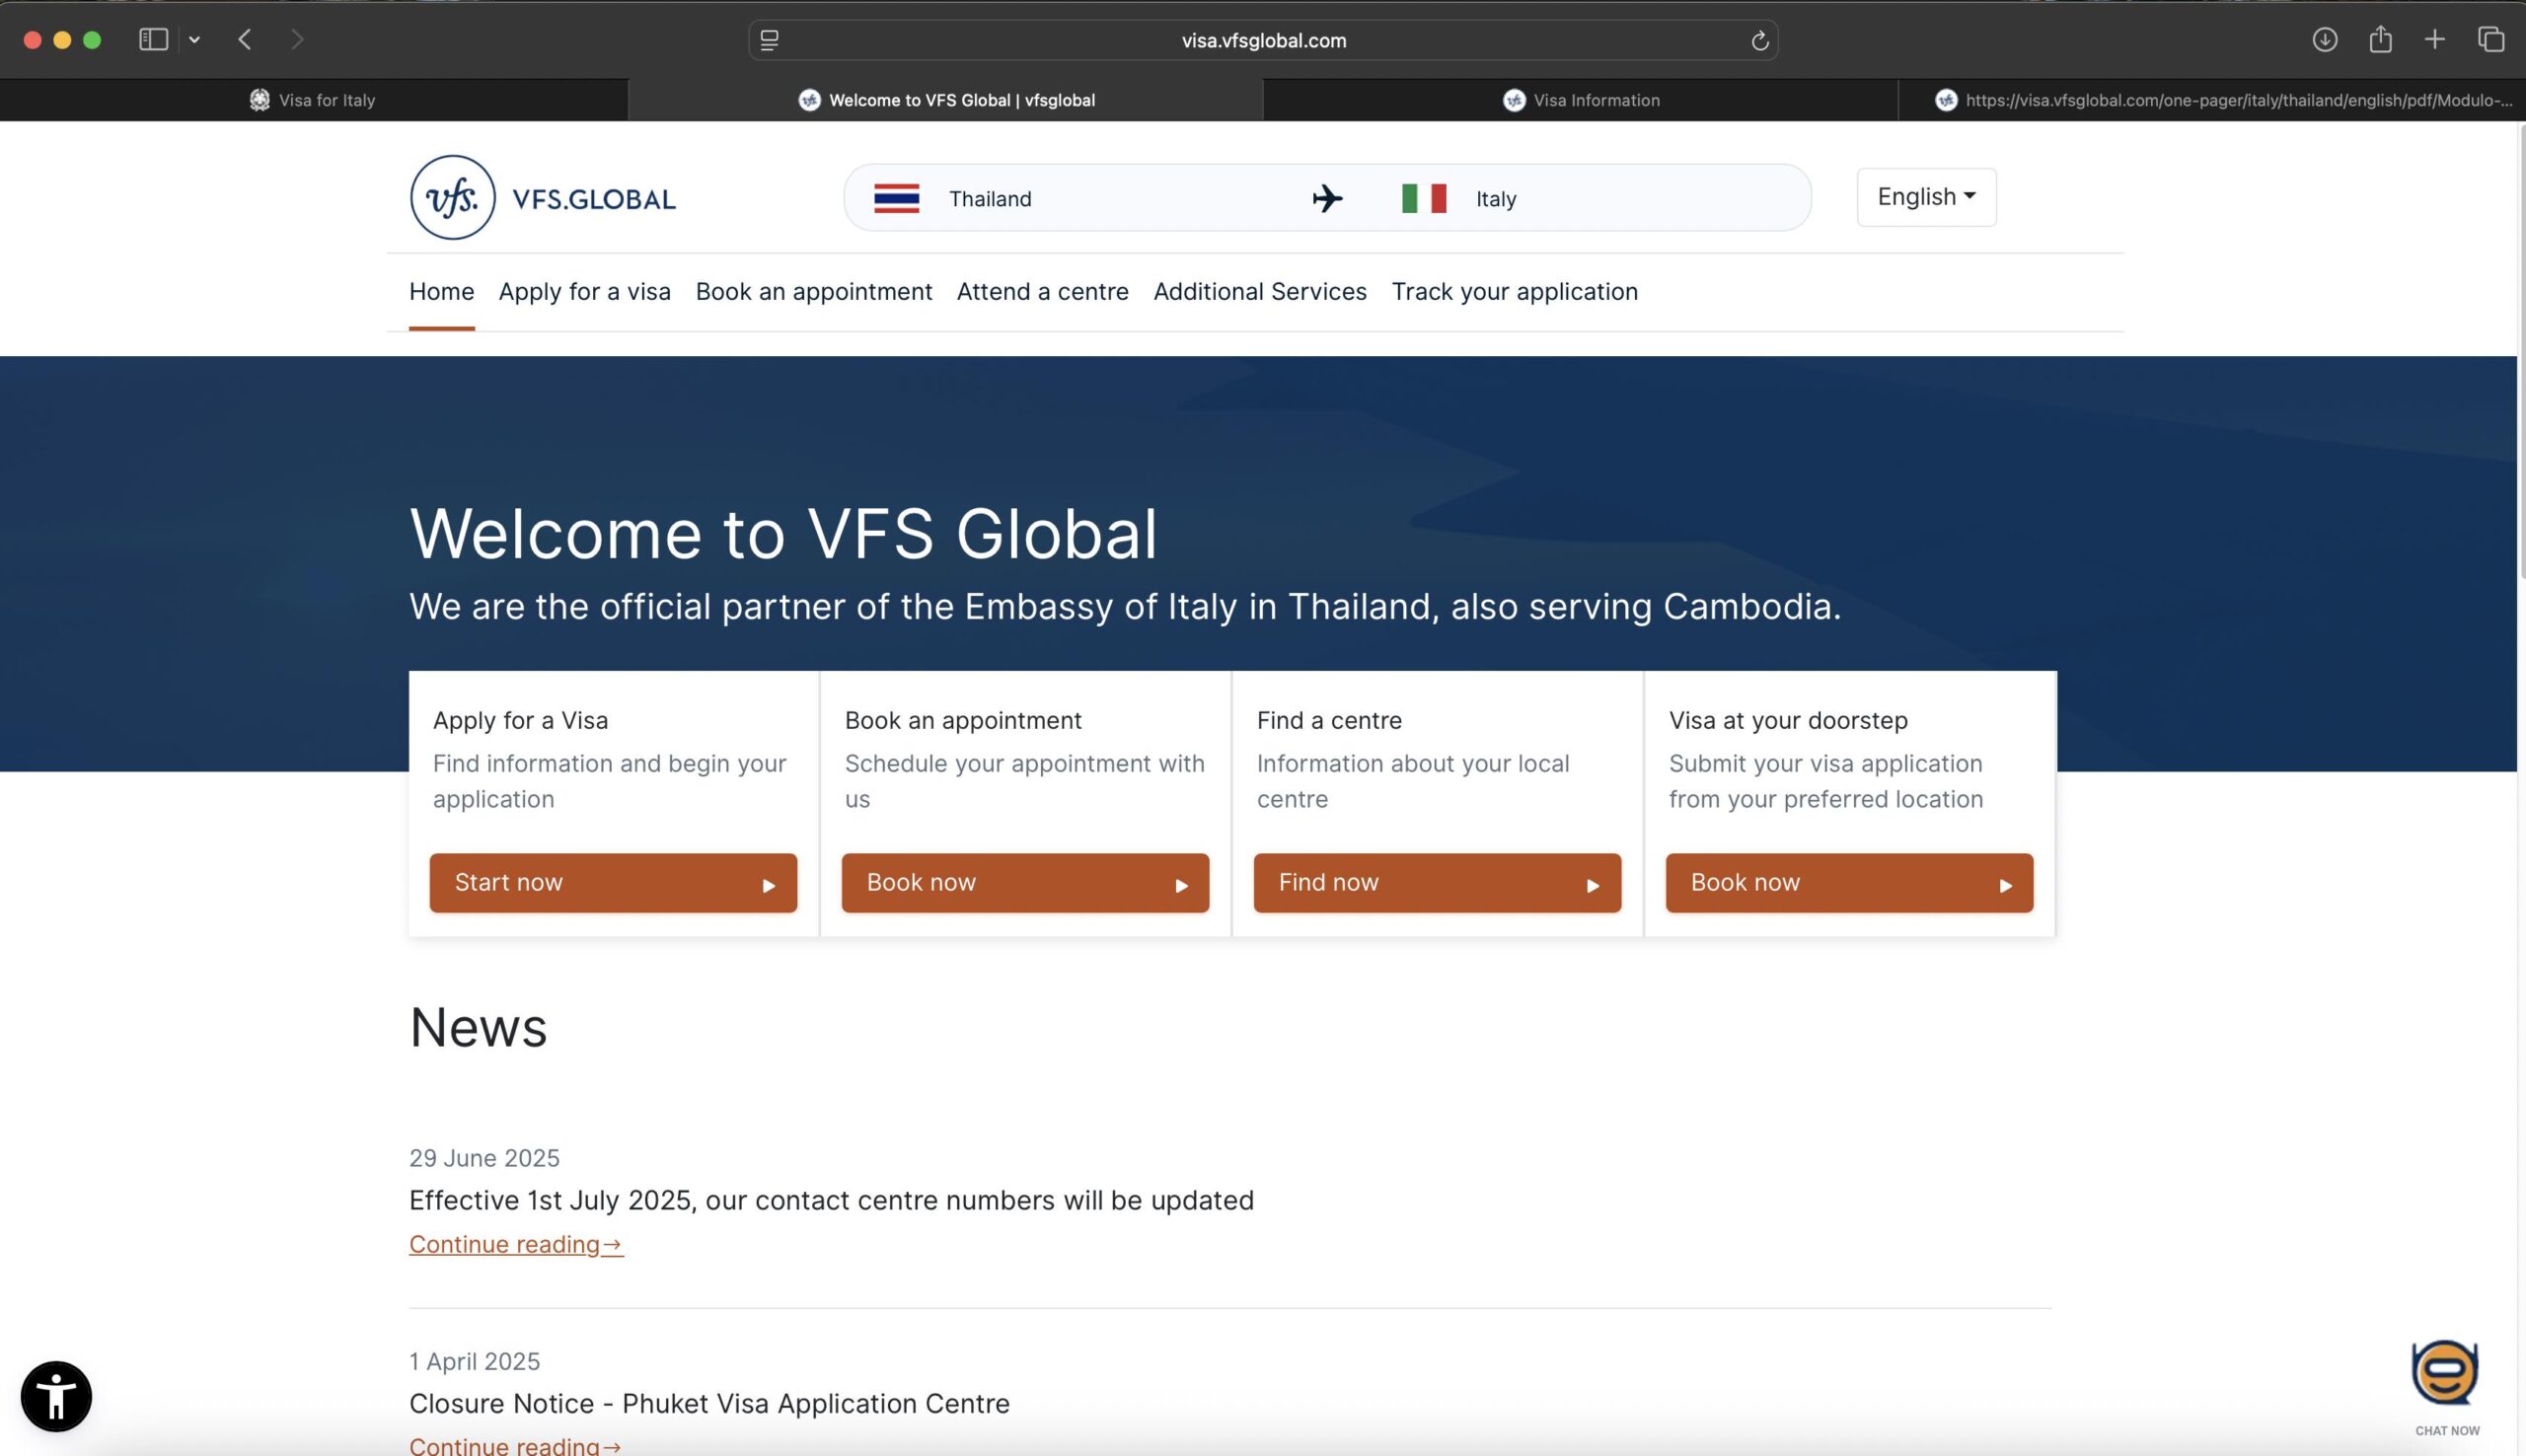The image size is (2526, 1456).
Task: Click the downloads icon in Safari toolbar
Action: (2326, 39)
